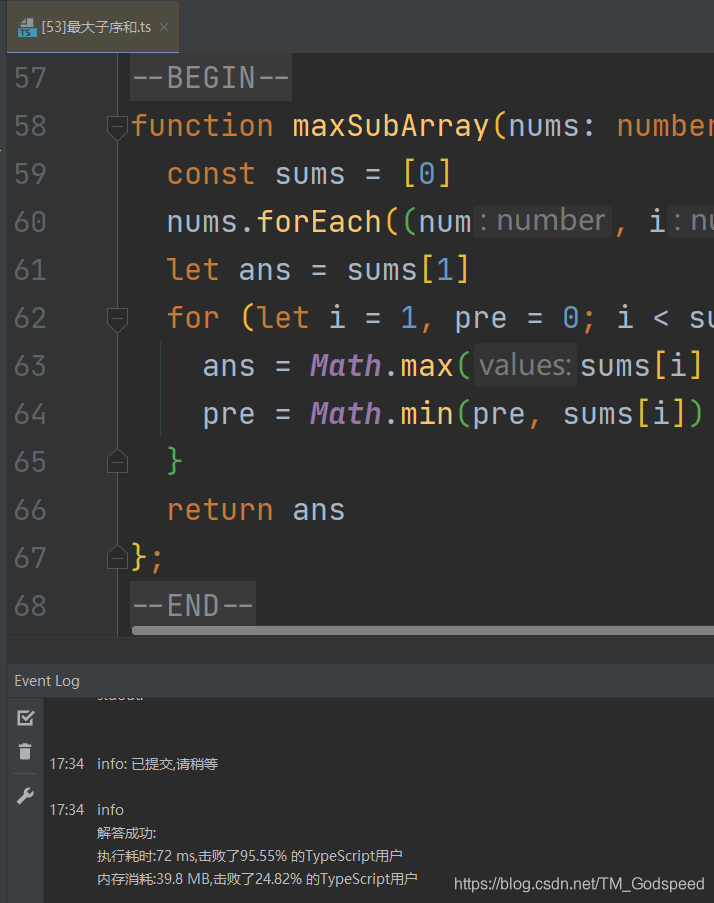Click 'const sums = [0]' code line
This screenshot has width=714, height=903.
pyautogui.click(x=309, y=174)
